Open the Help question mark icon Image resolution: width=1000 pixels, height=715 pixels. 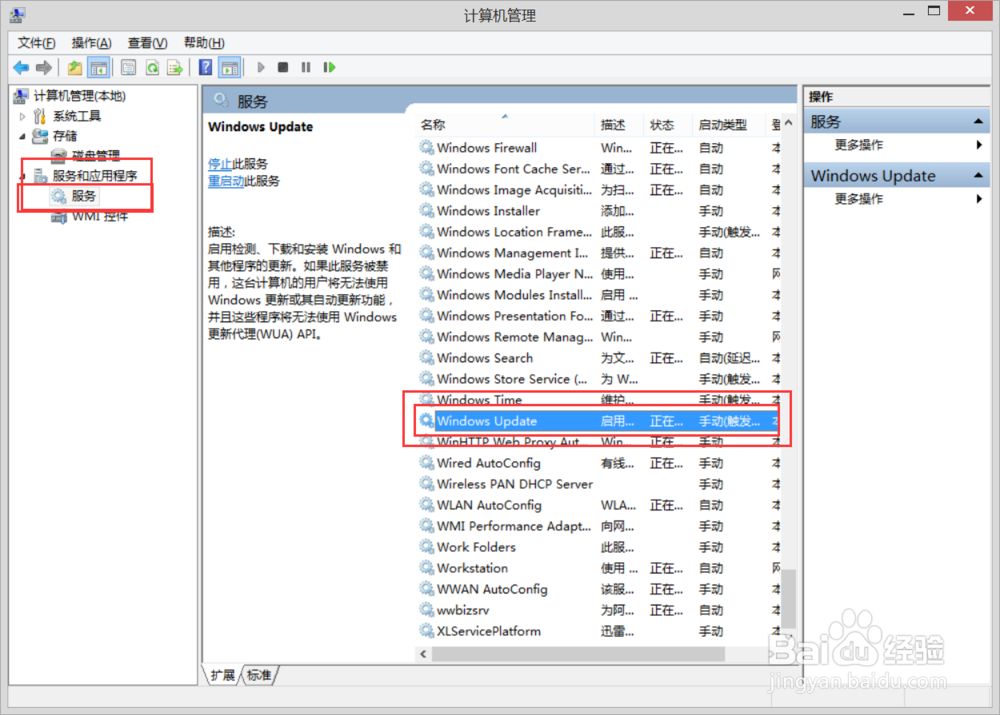coord(205,68)
